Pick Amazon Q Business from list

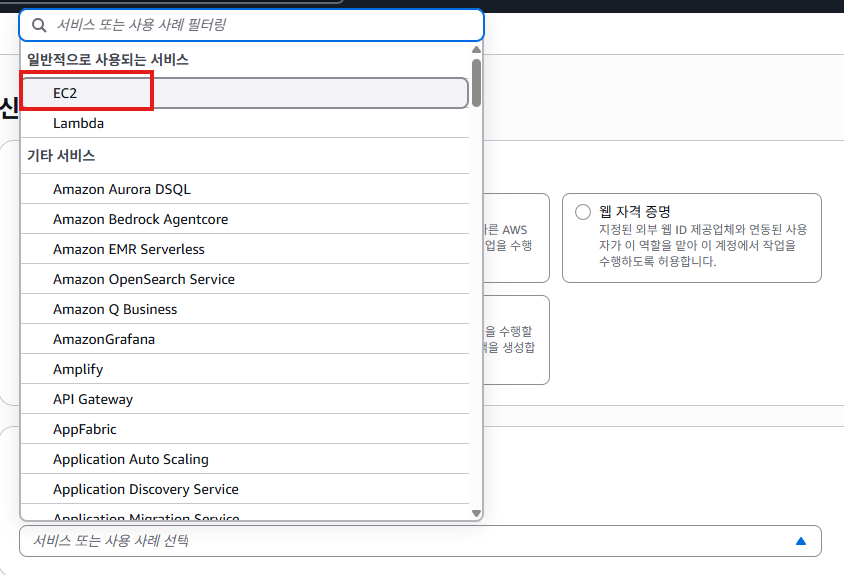pos(244,309)
